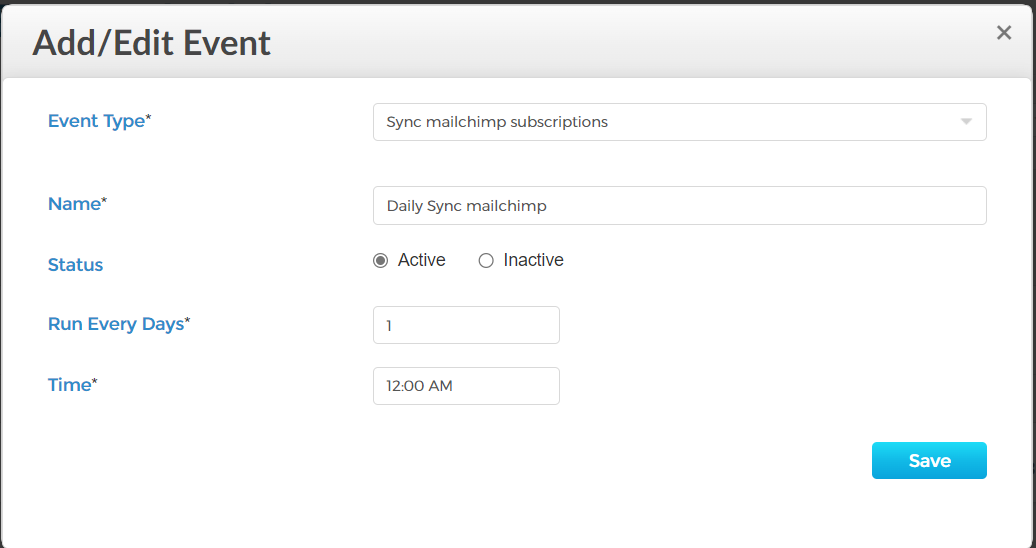Click the Time field showing 12:00 AM

pos(466,386)
